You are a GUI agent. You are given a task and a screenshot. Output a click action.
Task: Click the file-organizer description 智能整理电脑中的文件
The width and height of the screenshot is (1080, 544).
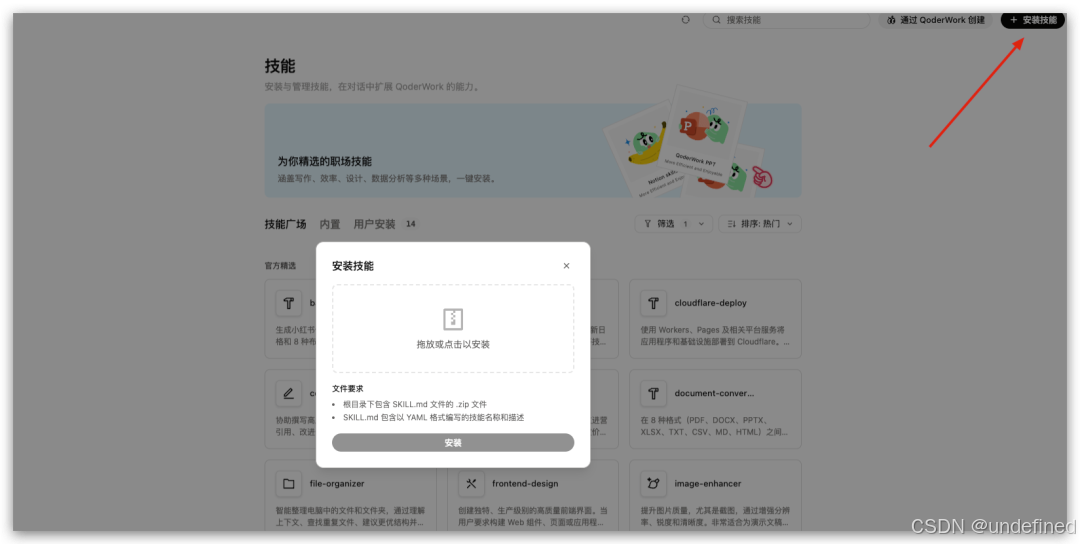351,517
